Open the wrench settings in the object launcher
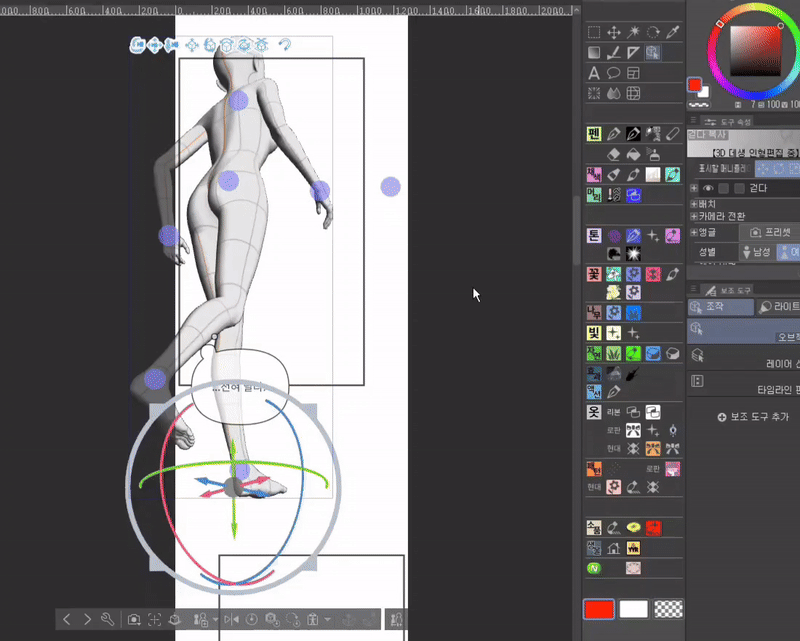800x641 pixels. click(107, 619)
